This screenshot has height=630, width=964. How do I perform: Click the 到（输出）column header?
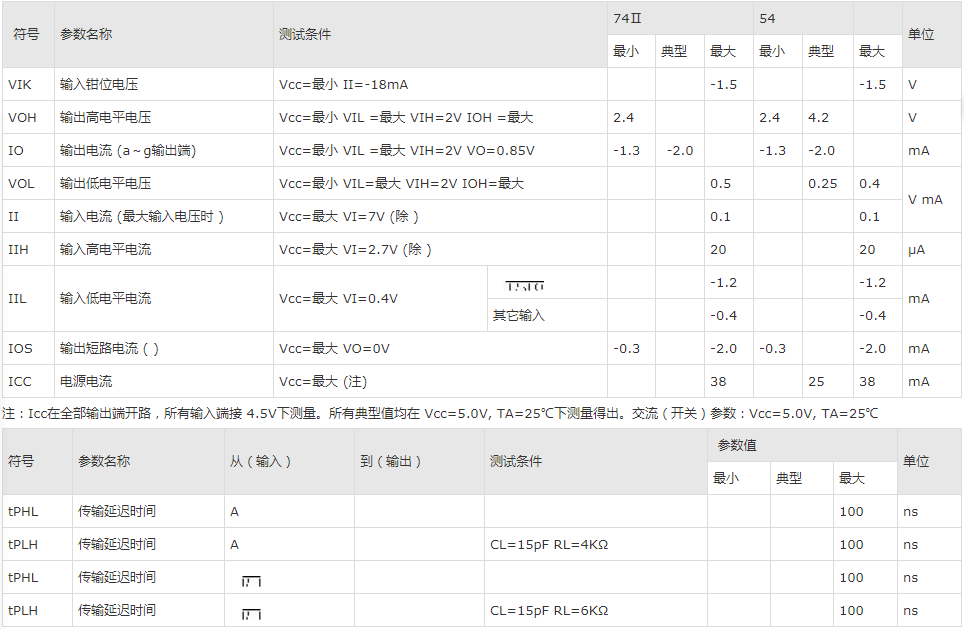pyautogui.click(x=390, y=461)
